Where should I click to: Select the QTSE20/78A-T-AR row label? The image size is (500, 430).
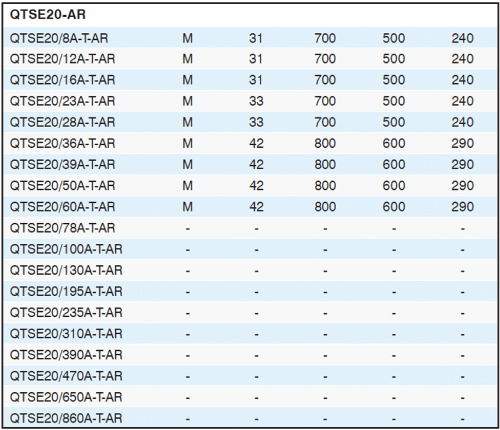click(62, 228)
